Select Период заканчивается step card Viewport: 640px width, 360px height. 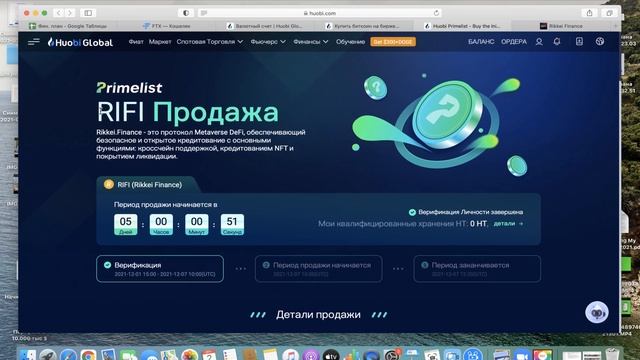point(477,269)
